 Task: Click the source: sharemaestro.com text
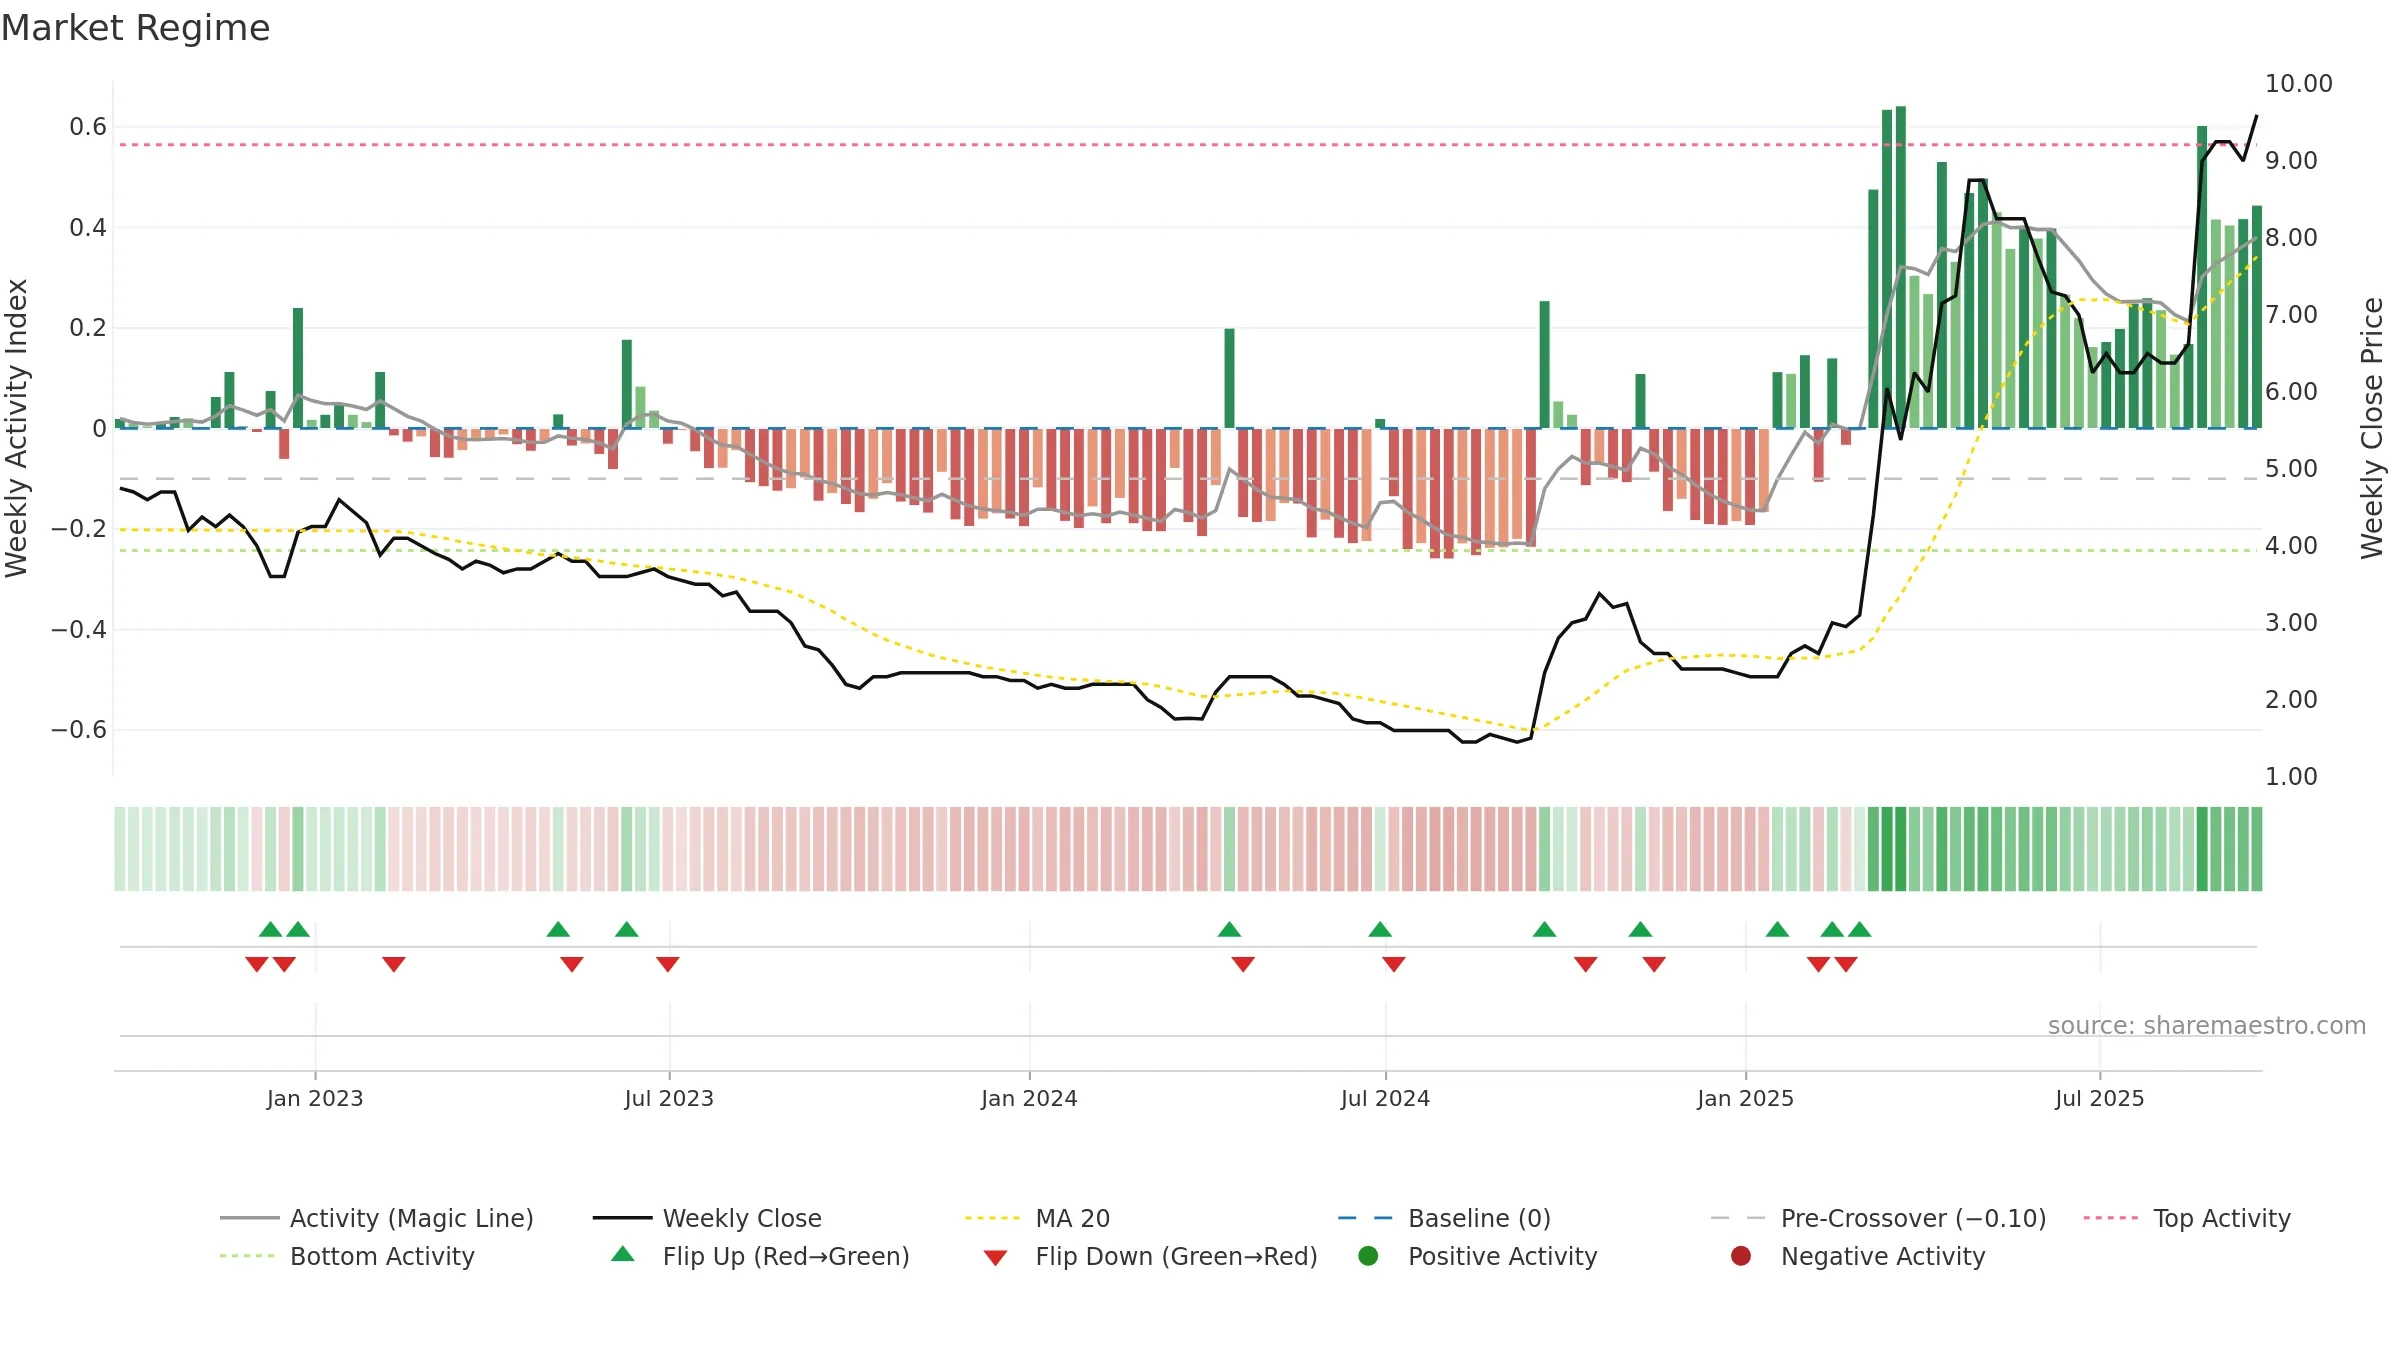2207,1025
